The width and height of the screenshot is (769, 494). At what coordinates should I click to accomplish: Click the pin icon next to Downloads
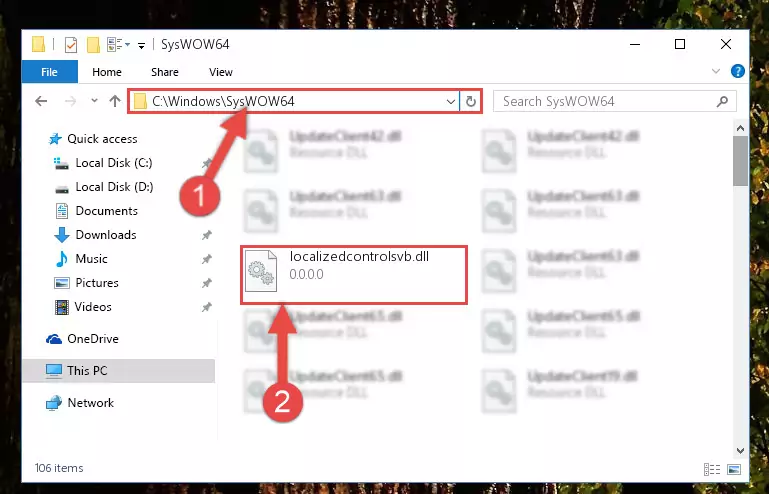coord(206,235)
